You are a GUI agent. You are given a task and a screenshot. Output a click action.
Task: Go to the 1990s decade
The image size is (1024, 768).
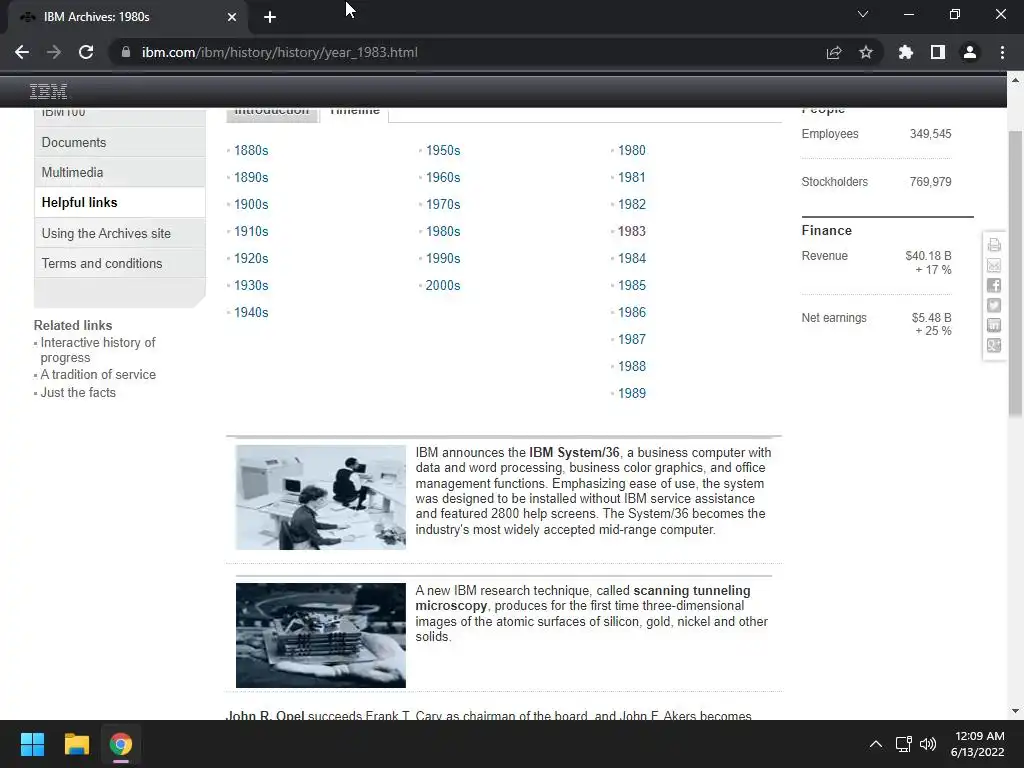(443, 258)
